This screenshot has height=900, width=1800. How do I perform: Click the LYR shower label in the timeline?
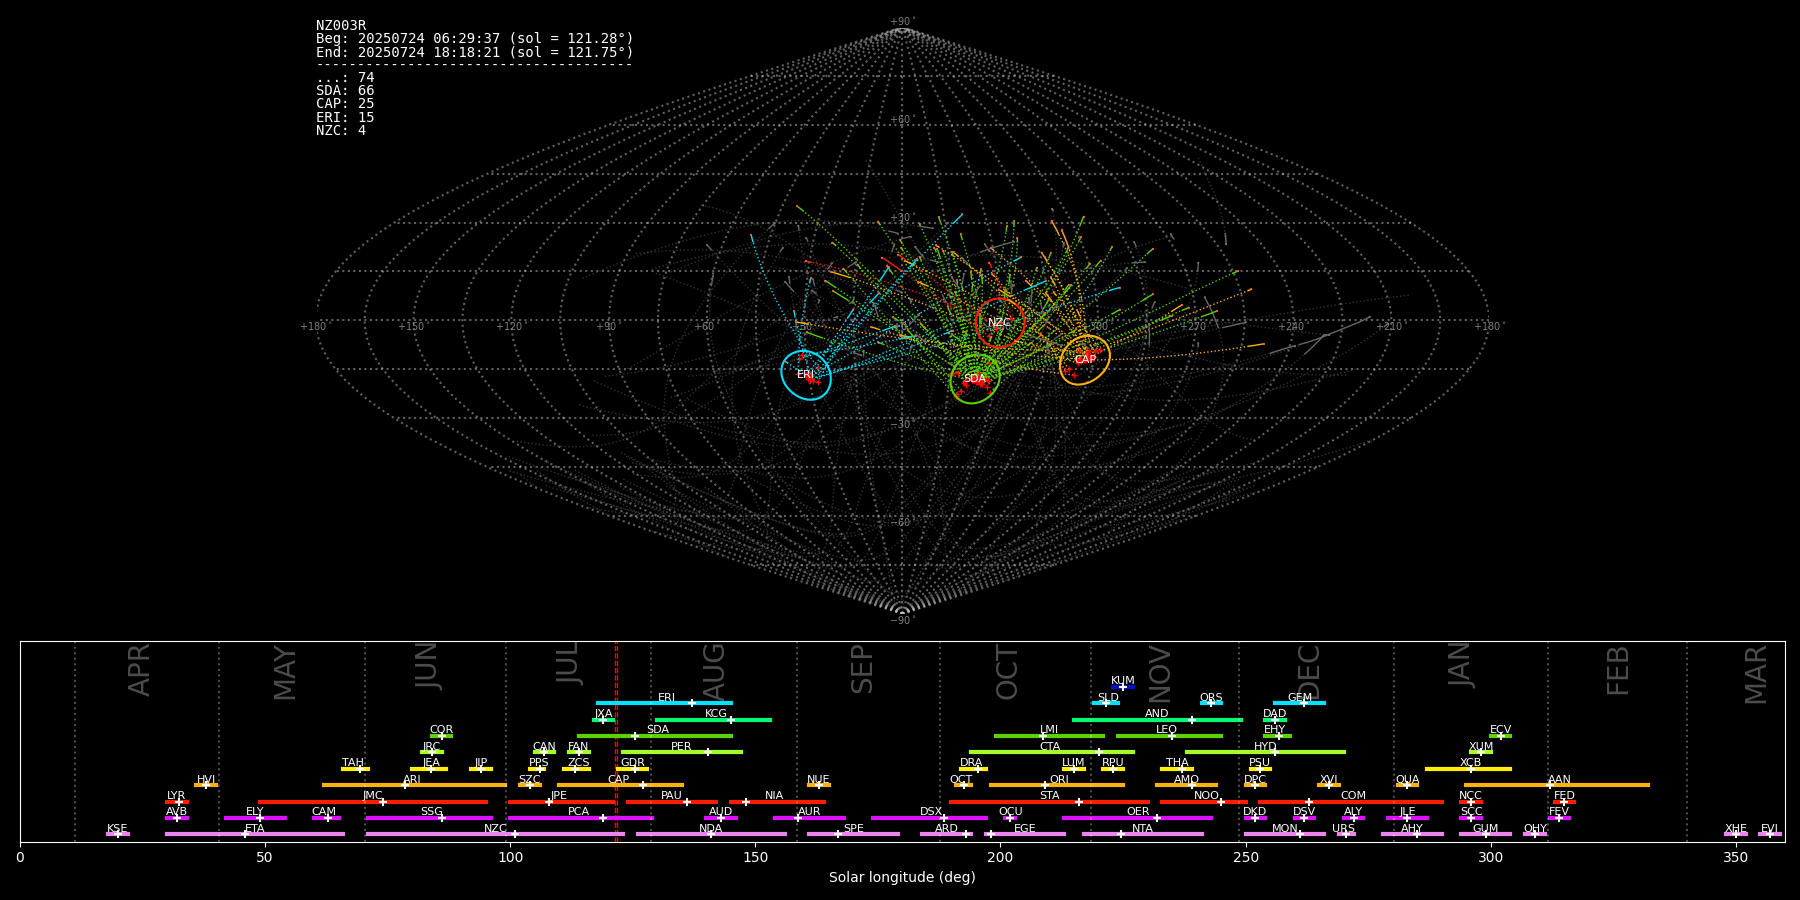tap(176, 796)
